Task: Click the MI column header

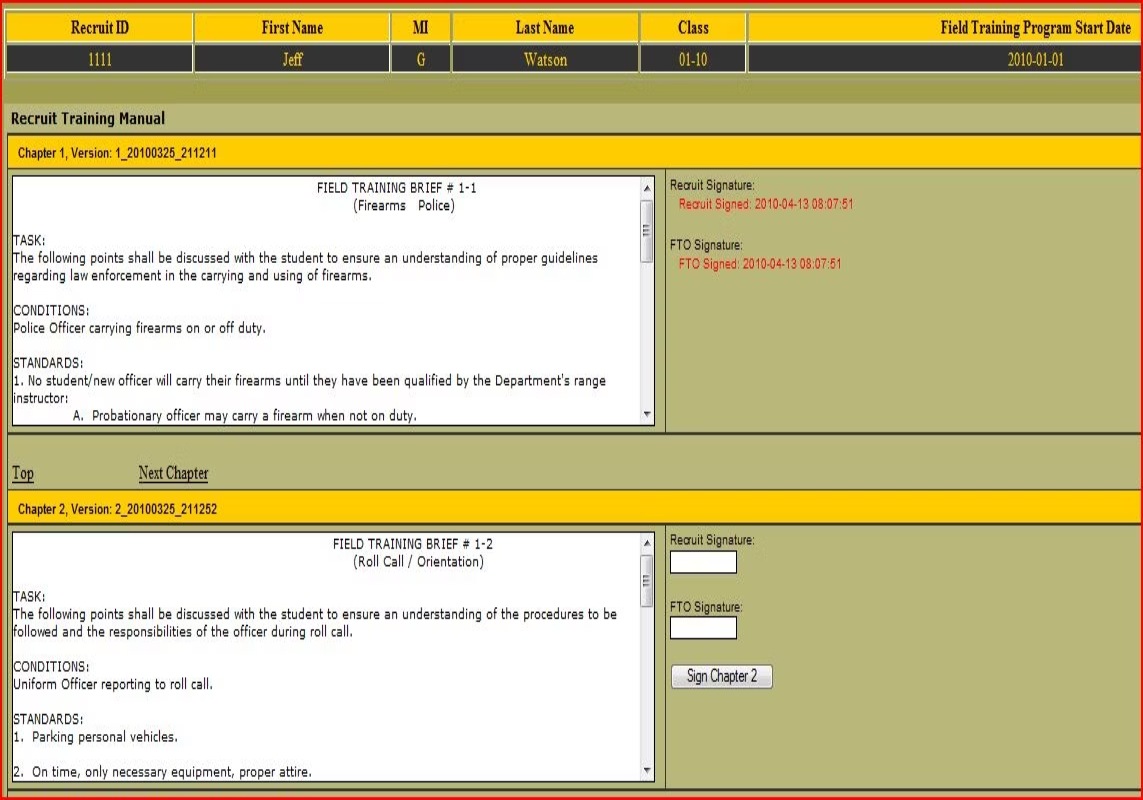Action: point(421,28)
